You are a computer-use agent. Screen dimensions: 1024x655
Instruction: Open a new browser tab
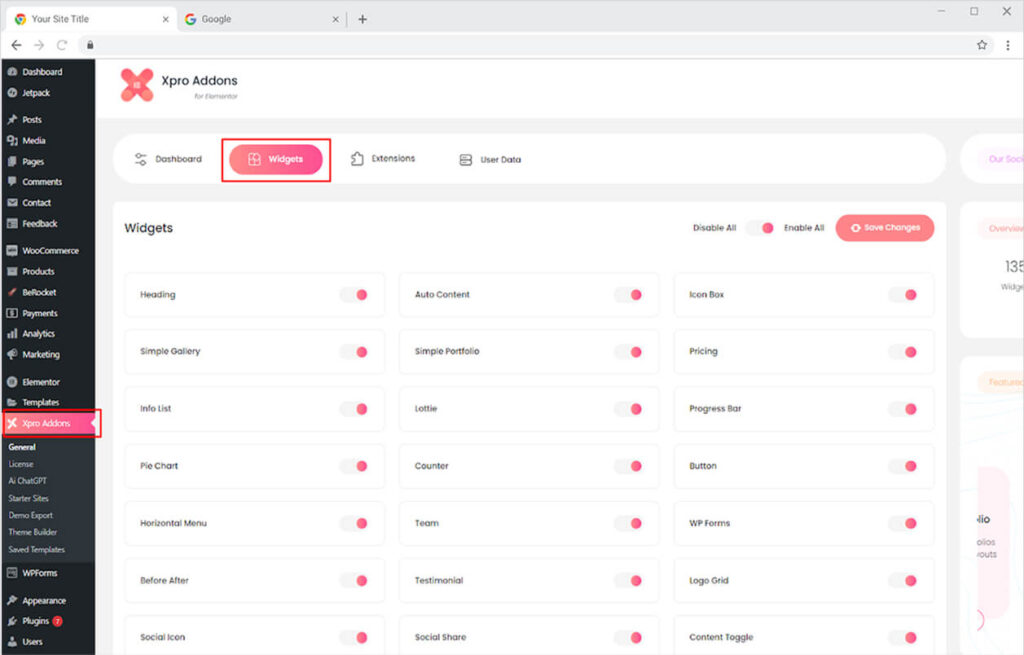tap(362, 19)
